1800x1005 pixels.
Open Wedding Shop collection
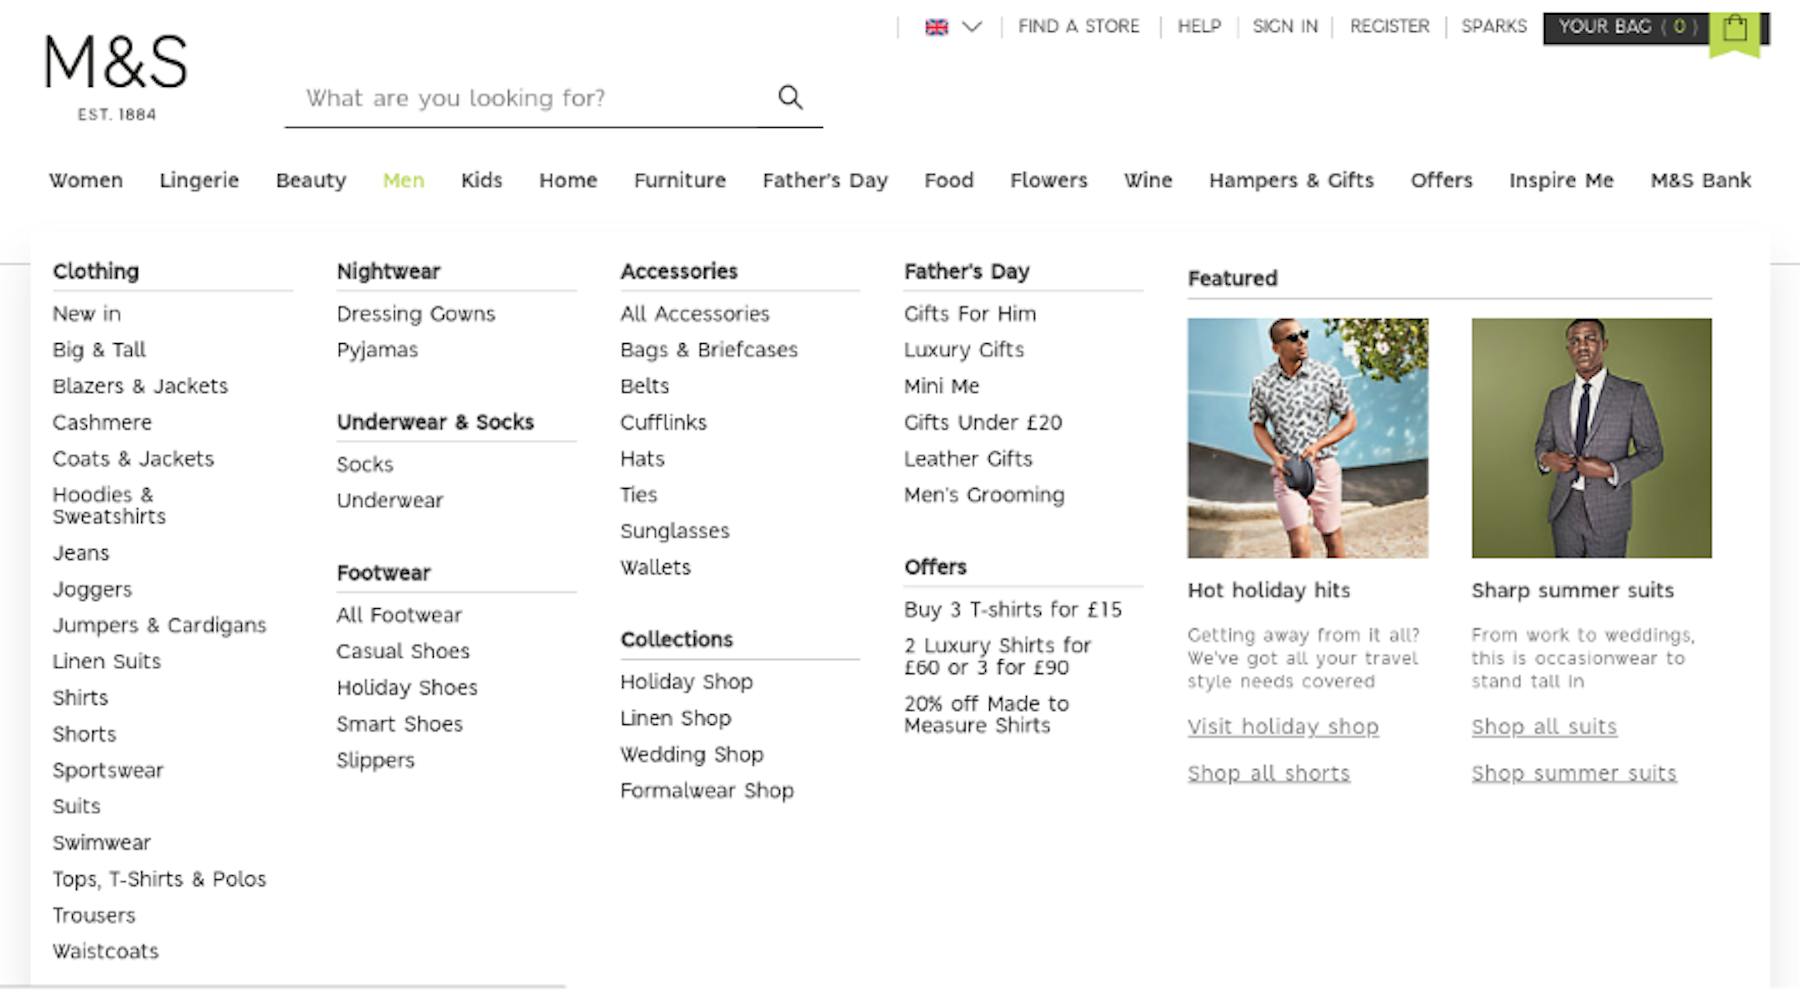691,755
